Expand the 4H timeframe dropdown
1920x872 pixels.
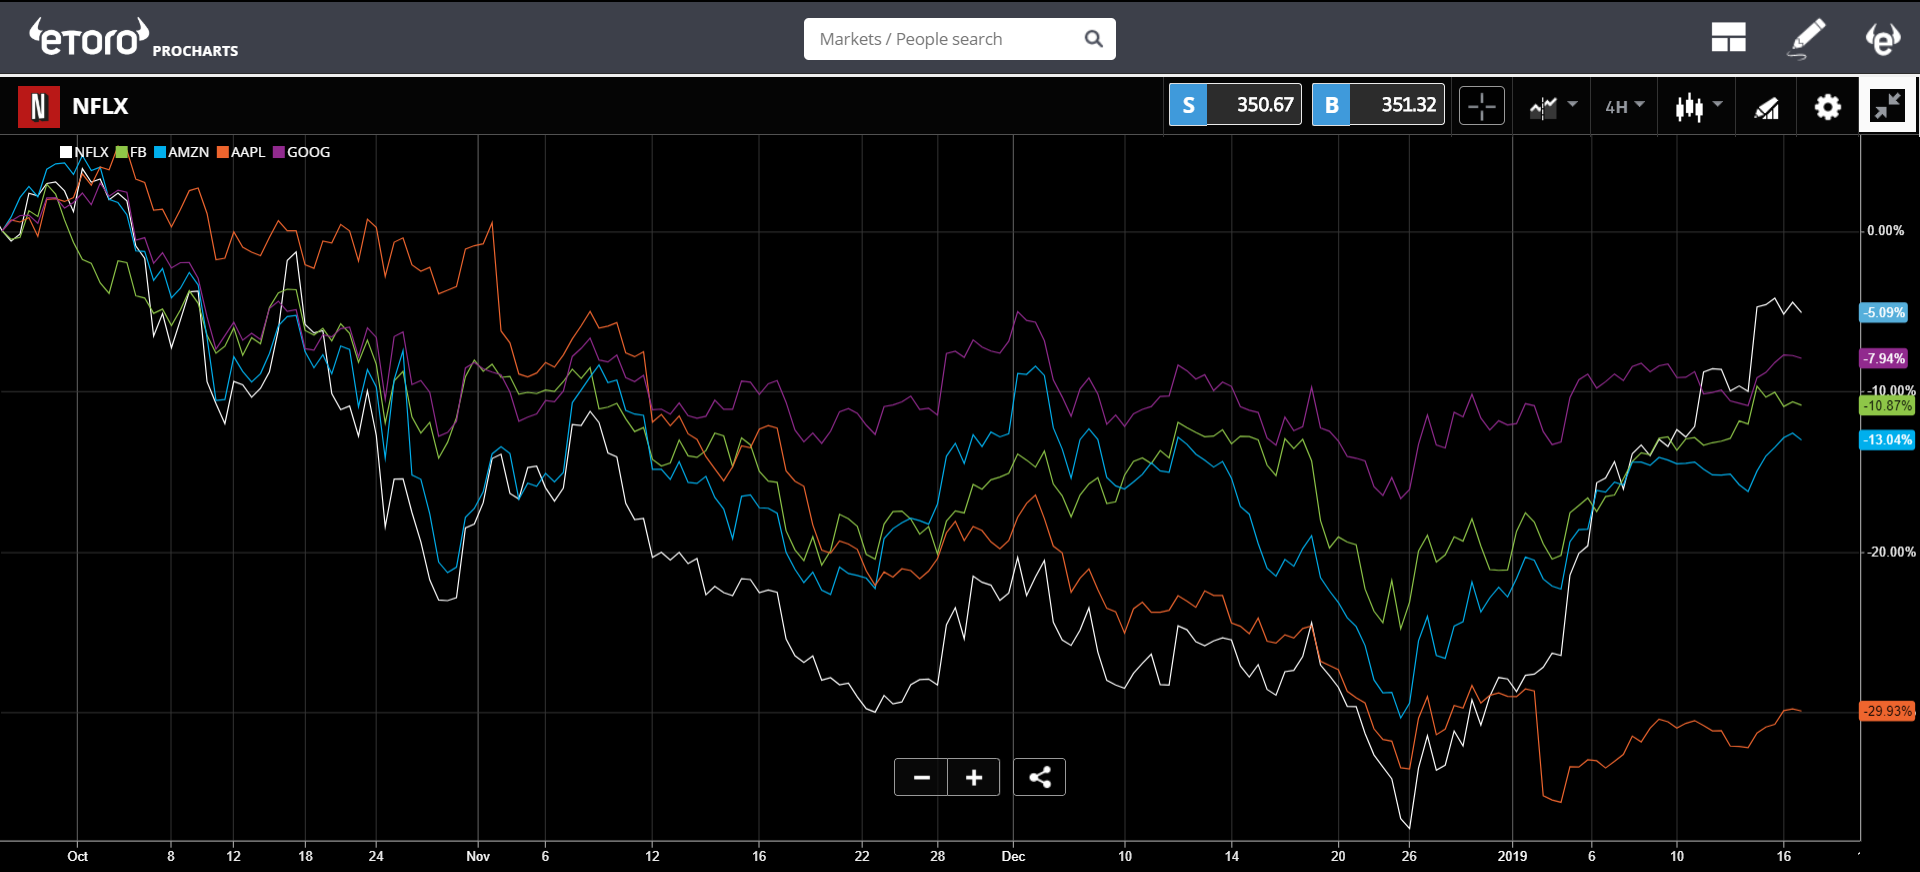pyautogui.click(x=1624, y=106)
